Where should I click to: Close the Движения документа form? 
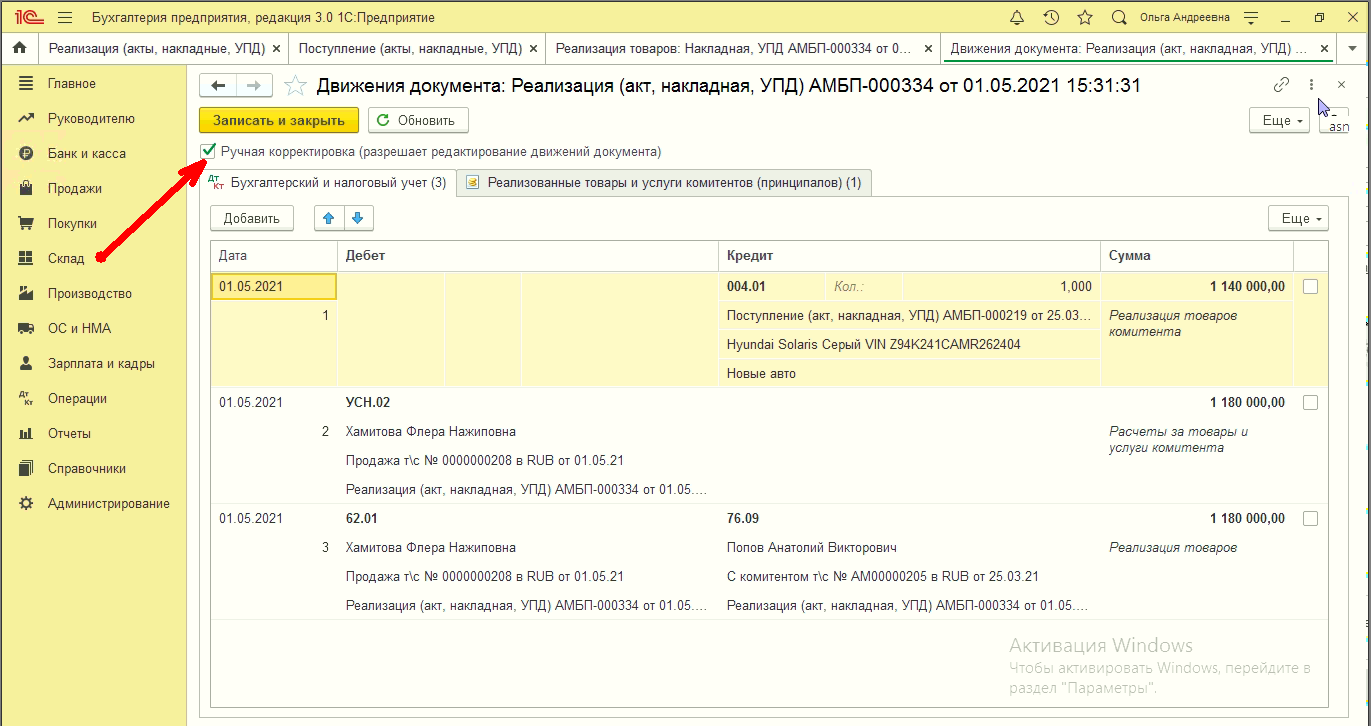tap(1341, 85)
